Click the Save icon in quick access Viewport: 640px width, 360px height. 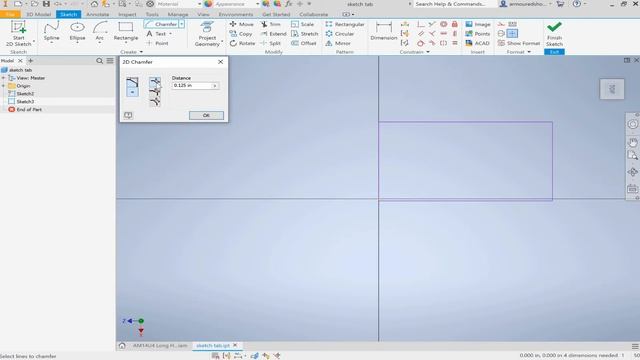pyautogui.click(x=46, y=4)
